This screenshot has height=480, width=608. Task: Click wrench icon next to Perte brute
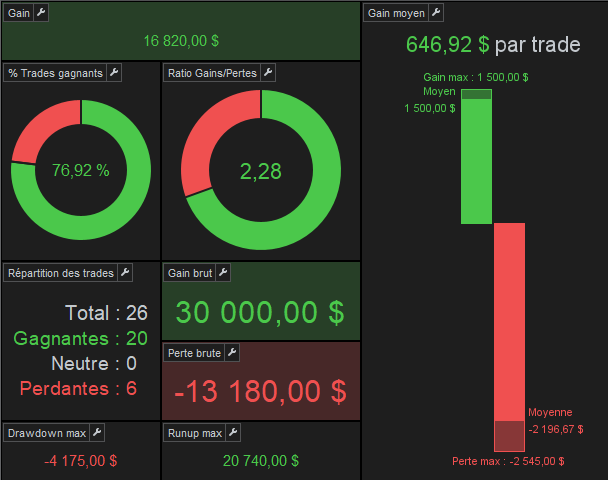click(x=232, y=352)
